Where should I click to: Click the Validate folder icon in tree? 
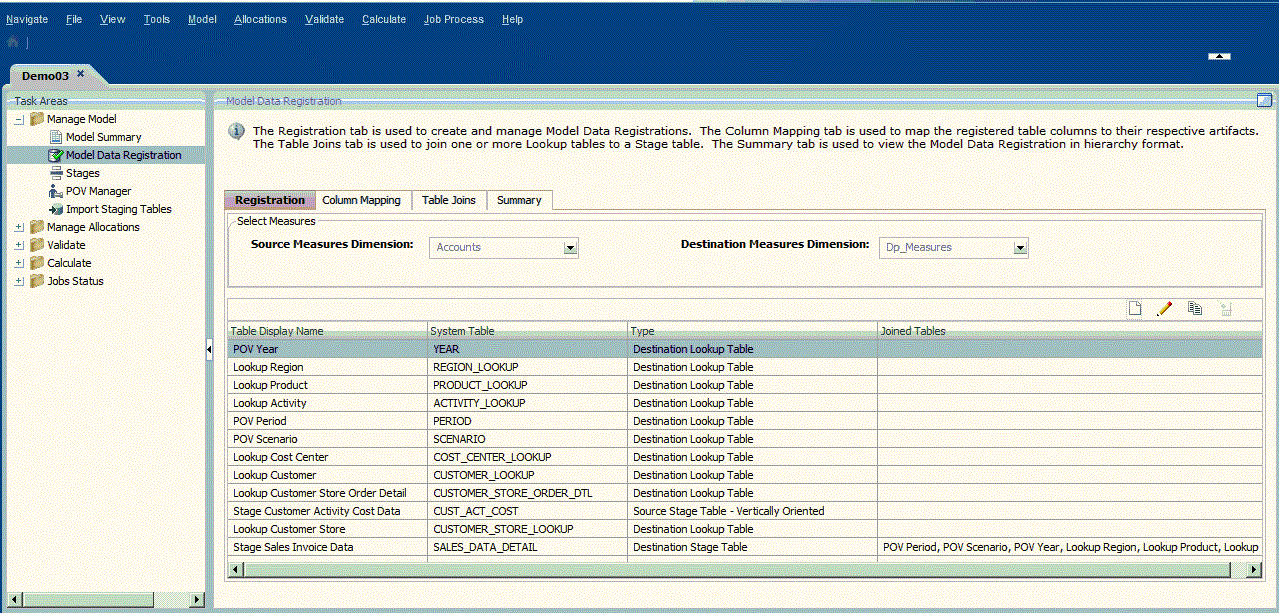[37, 245]
